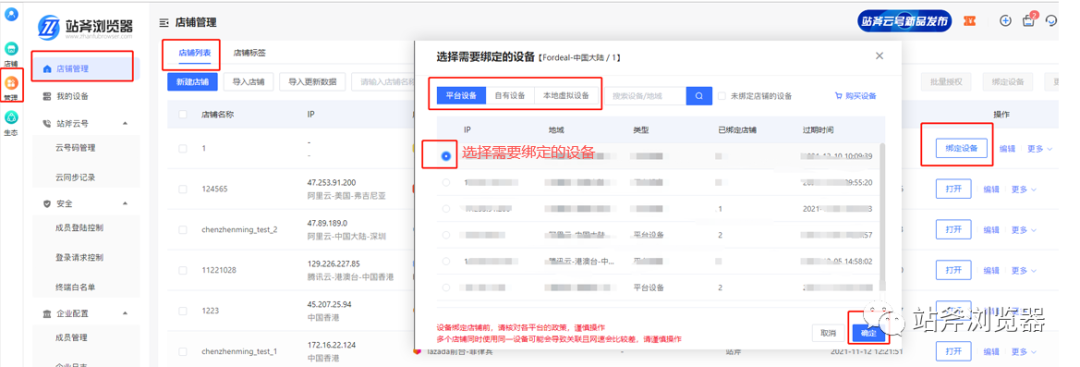Open 更多 dropdown for chenzhenming_test_2
Viewport: 1080px width, 367px height.
pos(1024,229)
